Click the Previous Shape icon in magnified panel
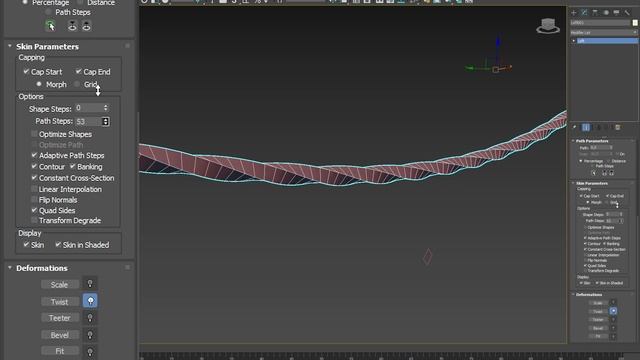 (72, 26)
